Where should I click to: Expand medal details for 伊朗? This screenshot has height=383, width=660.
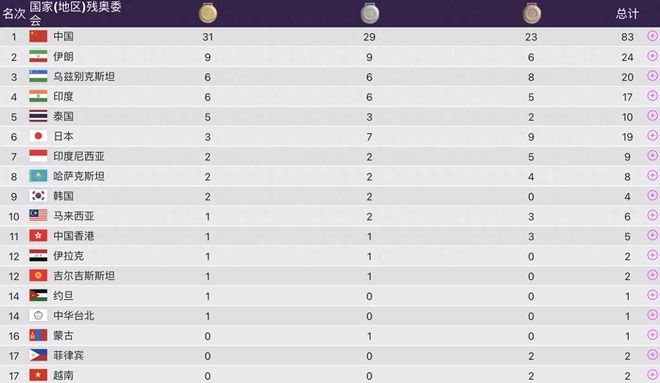point(652,56)
